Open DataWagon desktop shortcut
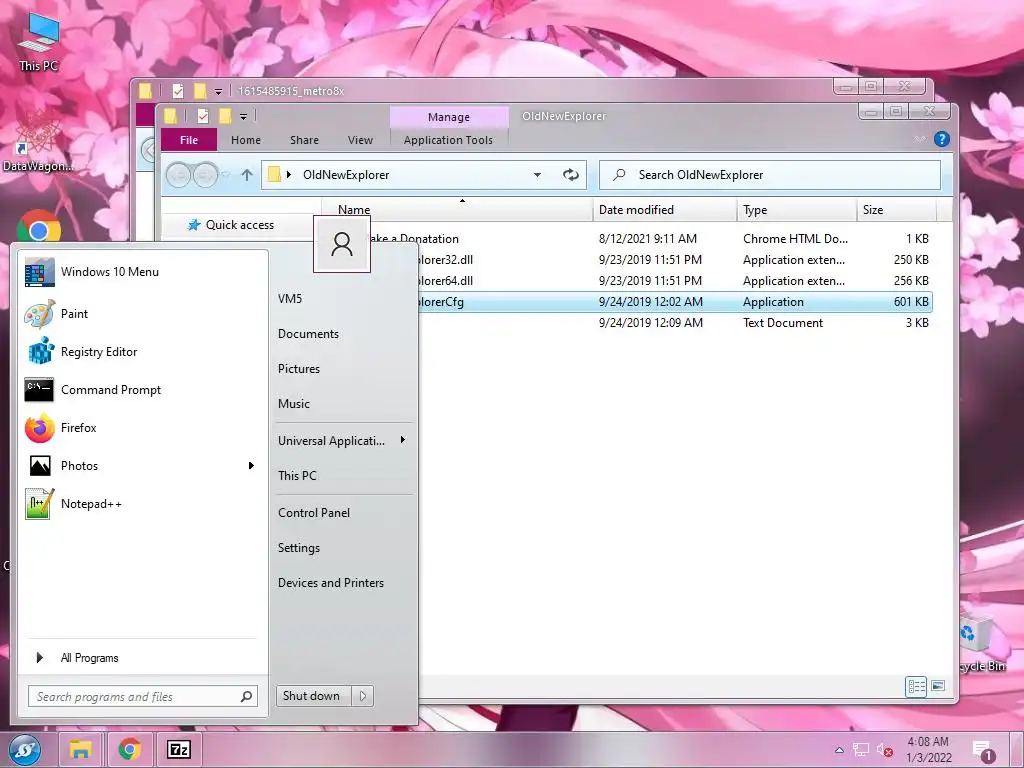 38,141
